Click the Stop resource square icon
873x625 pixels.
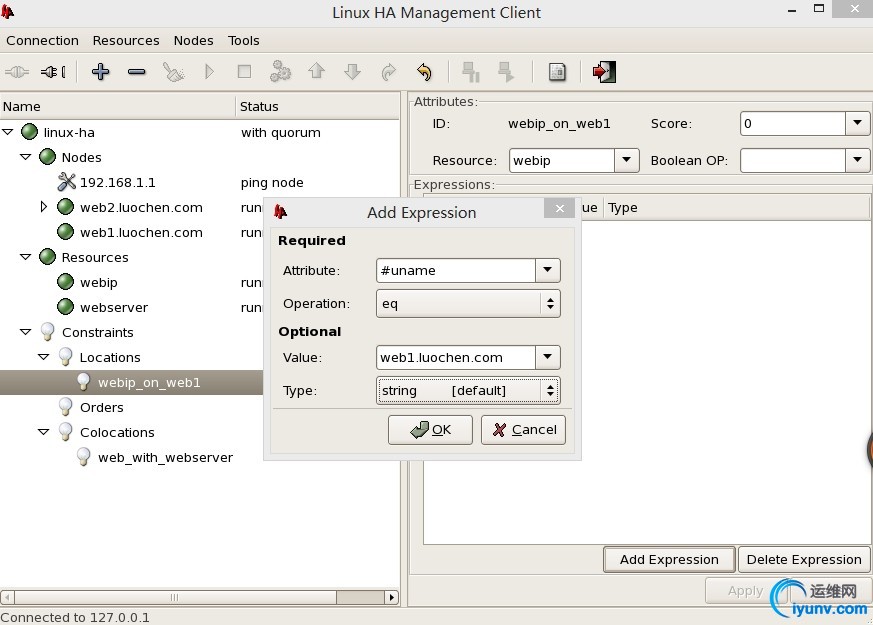tap(244, 72)
